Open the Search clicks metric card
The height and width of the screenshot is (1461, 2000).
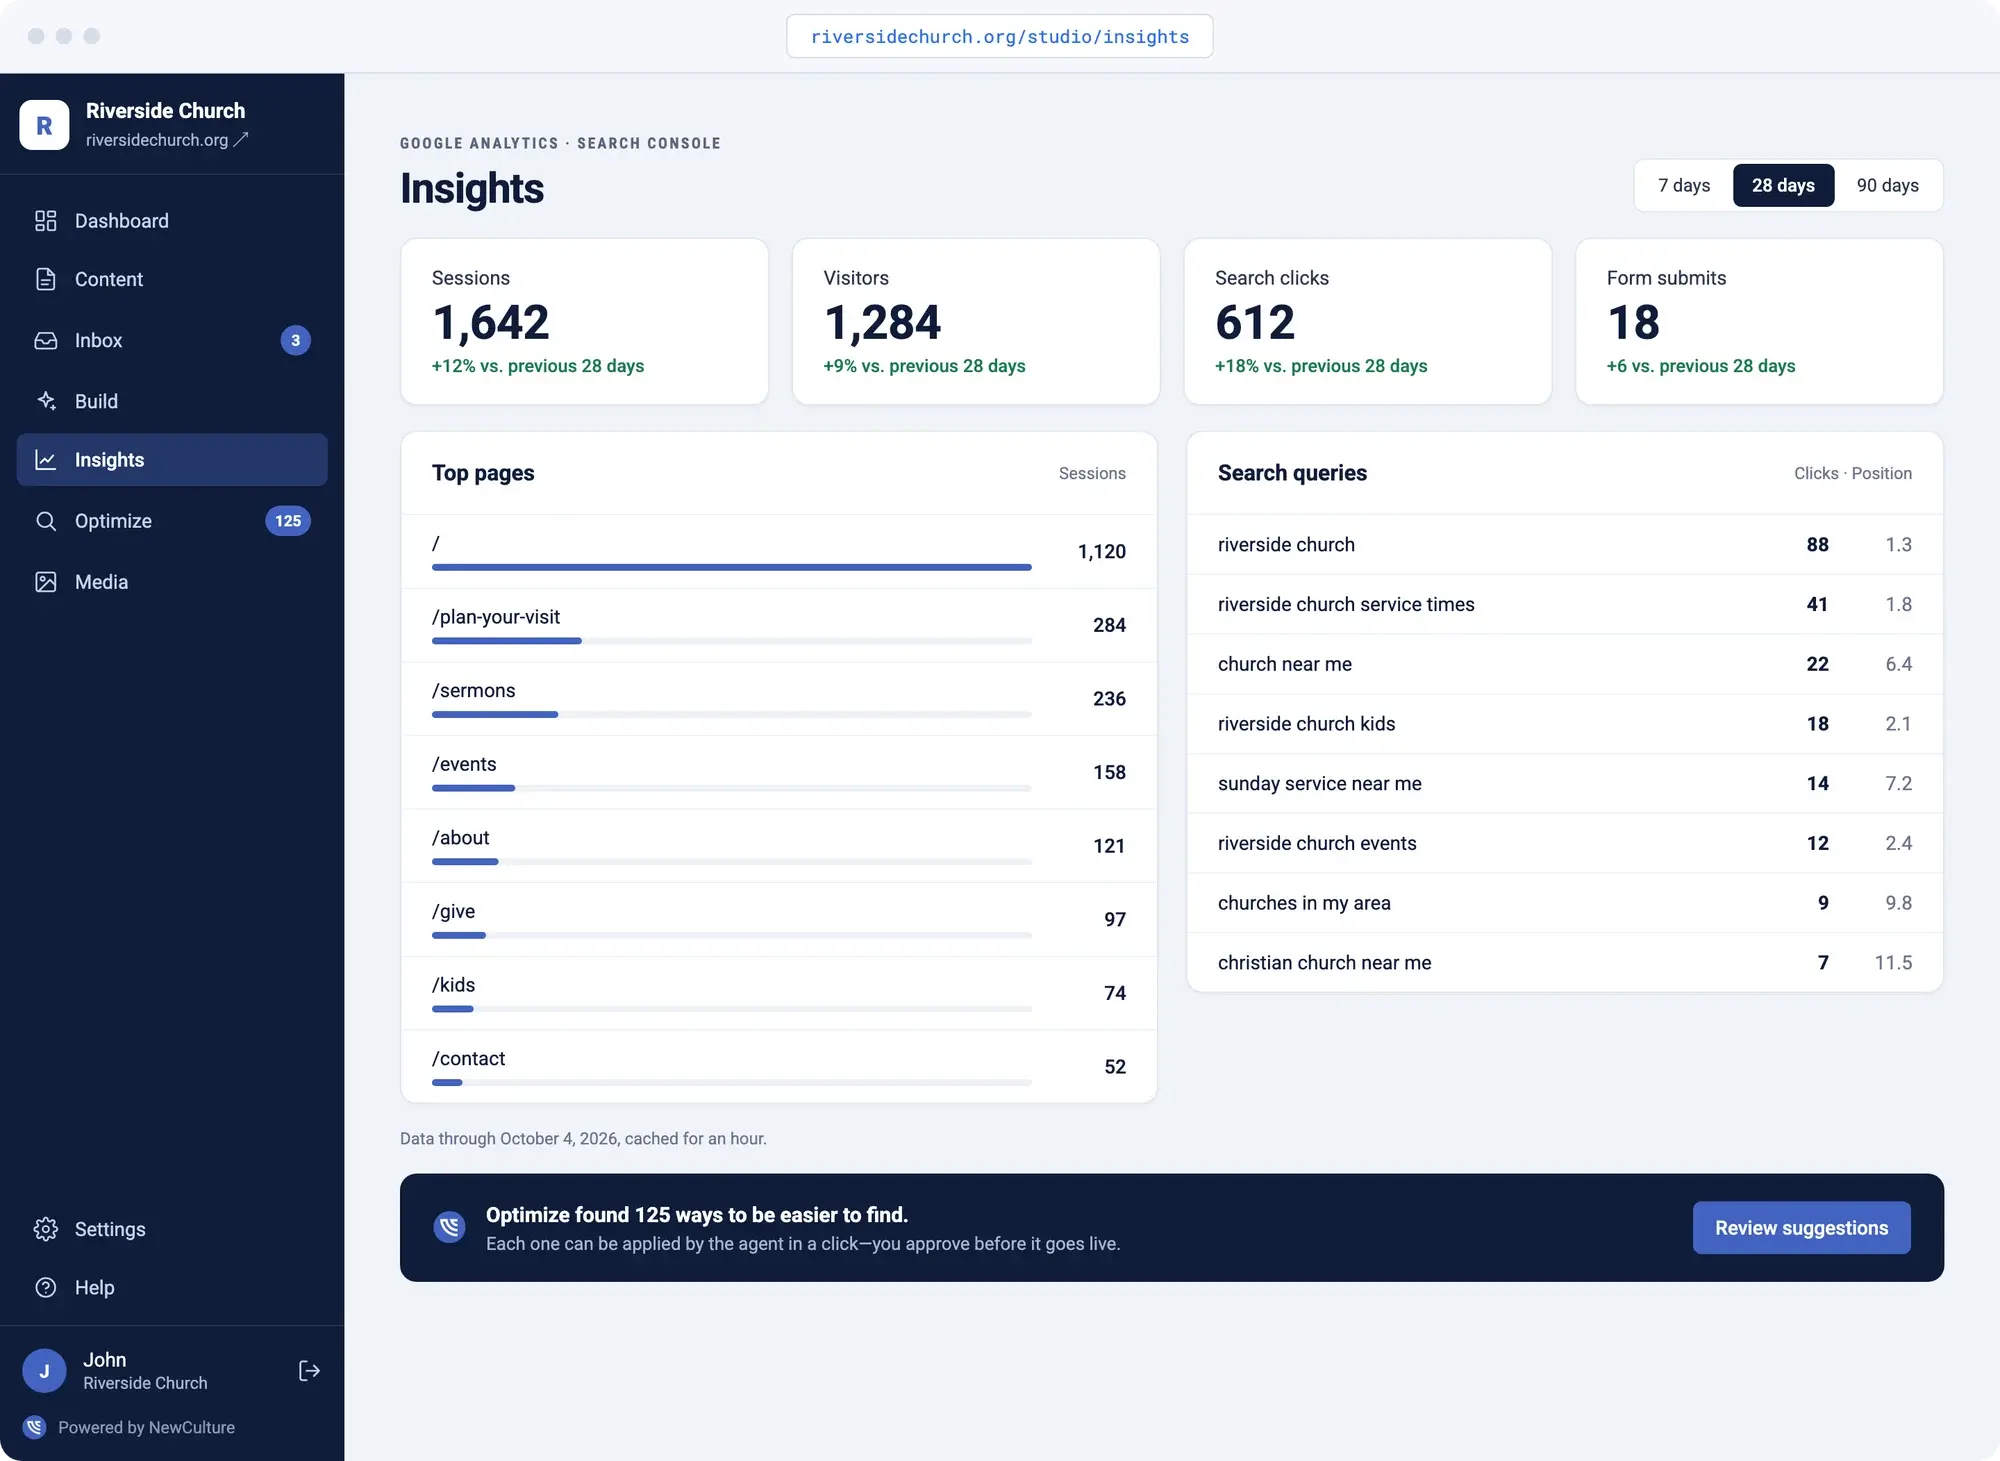(x=1367, y=321)
